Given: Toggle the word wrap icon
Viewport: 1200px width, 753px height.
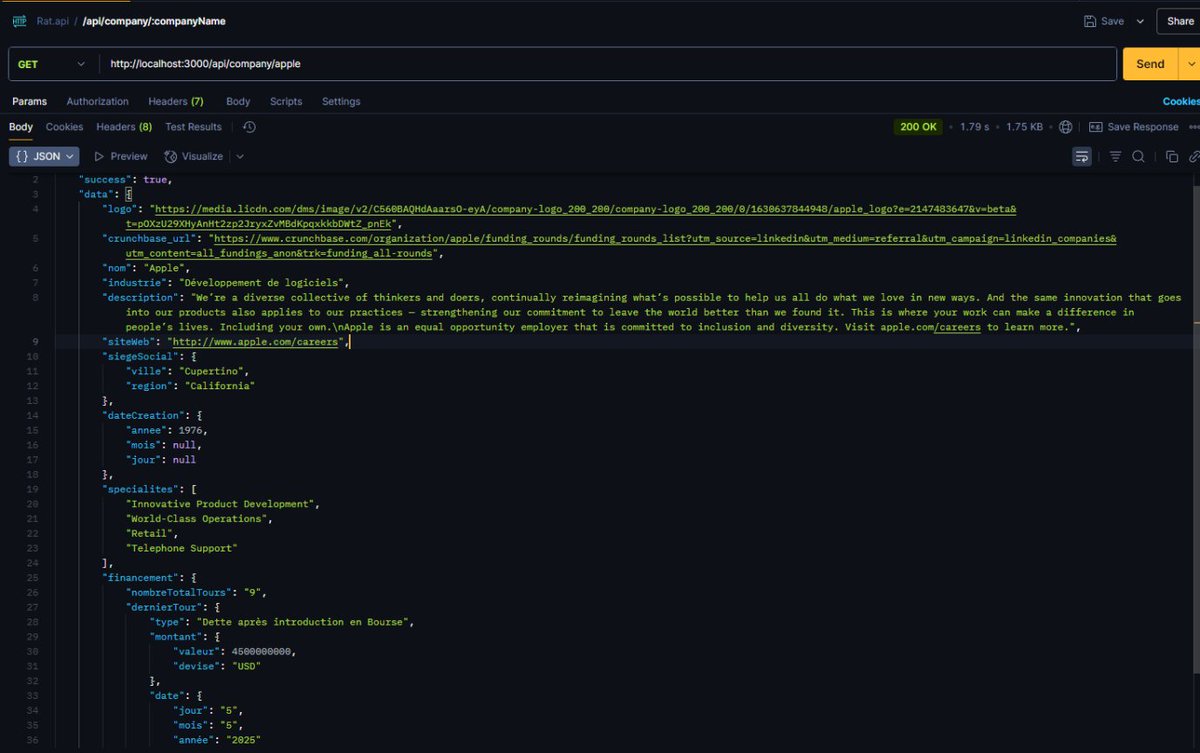Looking at the screenshot, I should pyautogui.click(x=1082, y=156).
